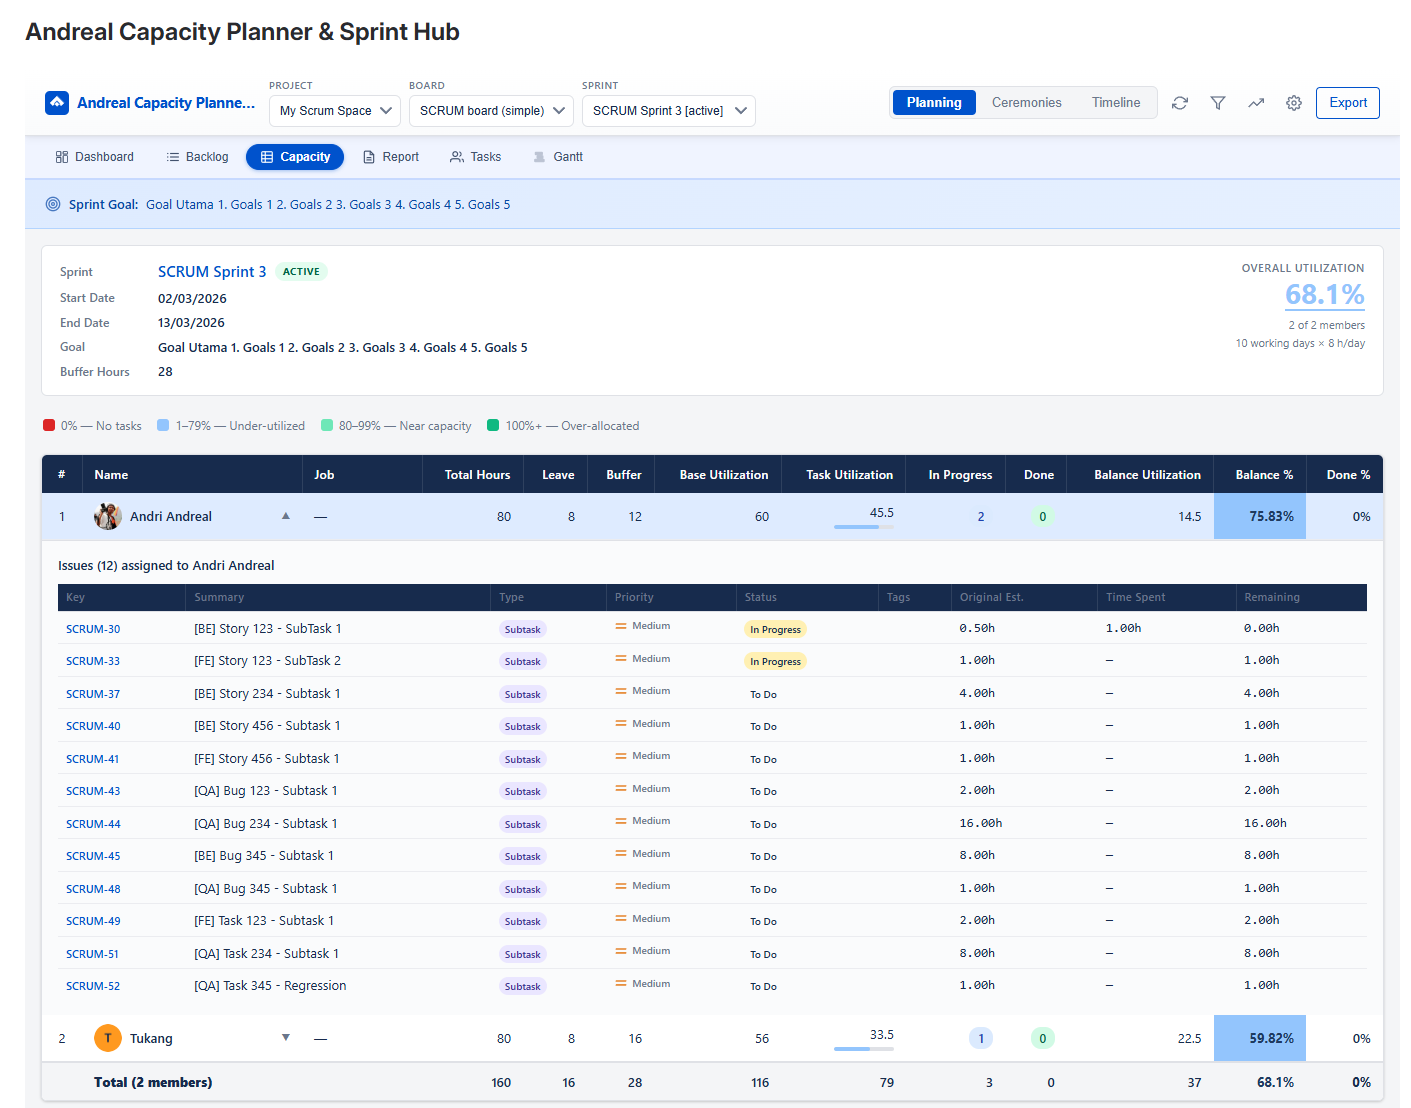
Task: Open issue link SCRUM-44
Action: click(x=93, y=824)
